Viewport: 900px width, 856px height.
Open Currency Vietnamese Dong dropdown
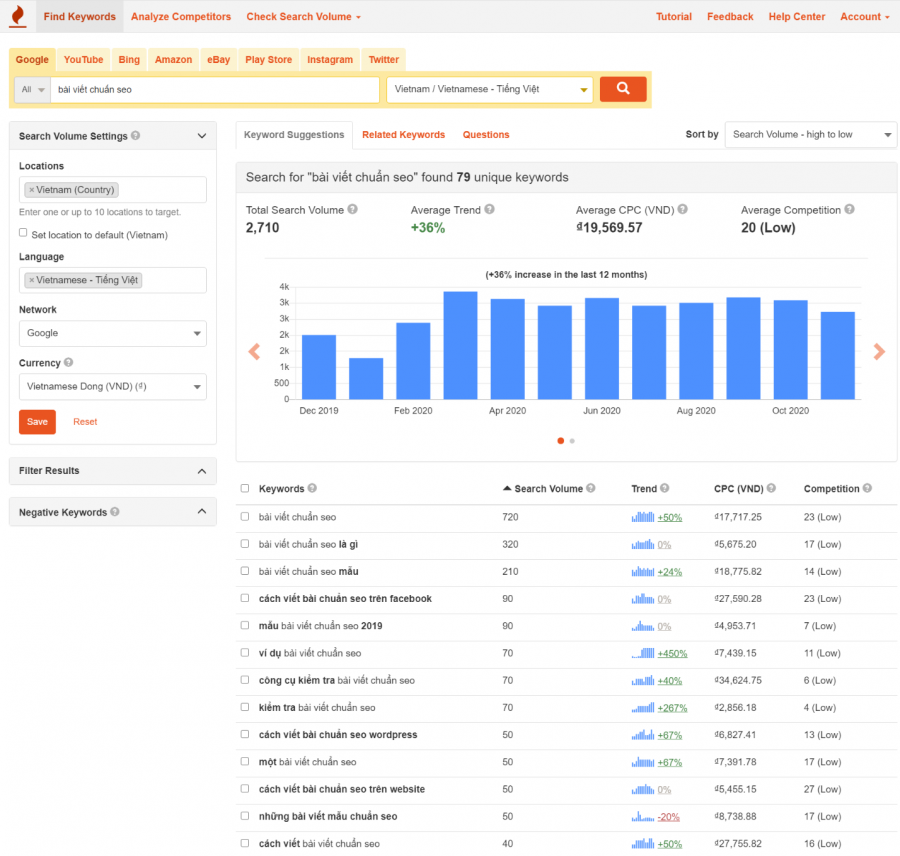coord(112,386)
